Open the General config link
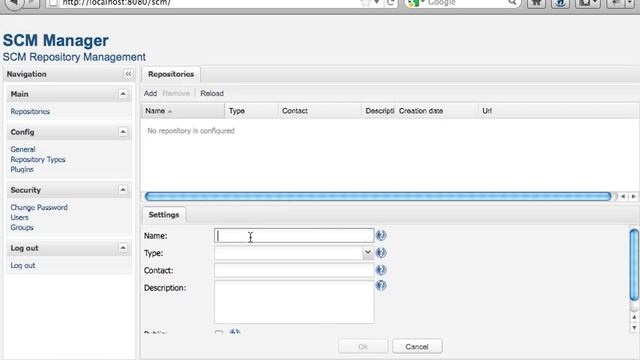 (x=23, y=149)
